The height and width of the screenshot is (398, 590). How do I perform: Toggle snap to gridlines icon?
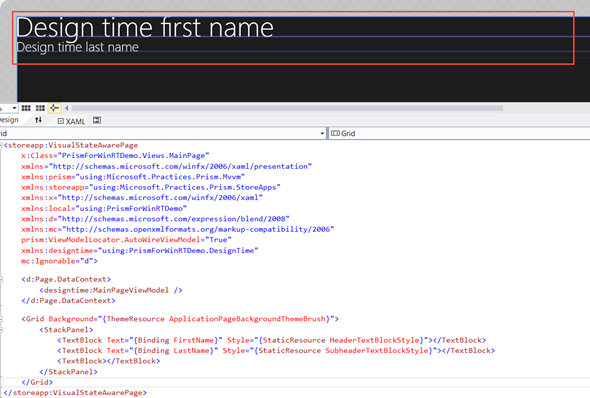[x=40, y=108]
